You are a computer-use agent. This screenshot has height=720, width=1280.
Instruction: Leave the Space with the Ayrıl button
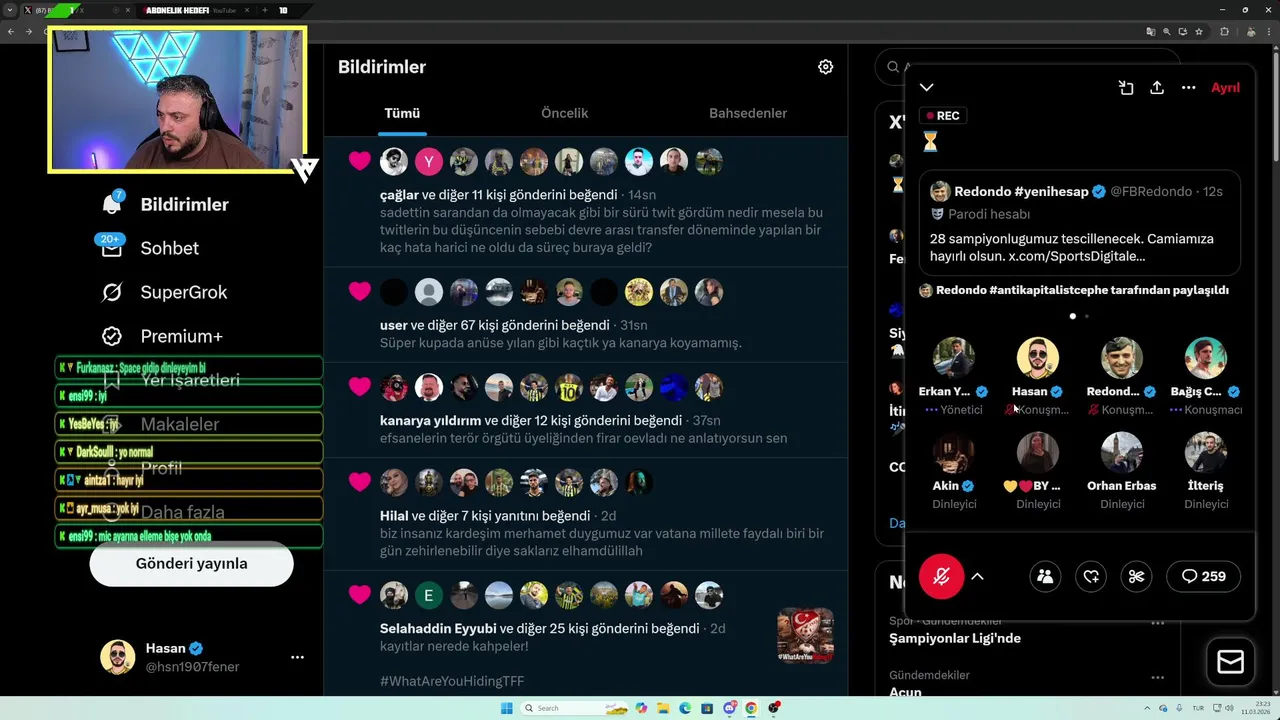pyautogui.click(x=1225, y=88)
